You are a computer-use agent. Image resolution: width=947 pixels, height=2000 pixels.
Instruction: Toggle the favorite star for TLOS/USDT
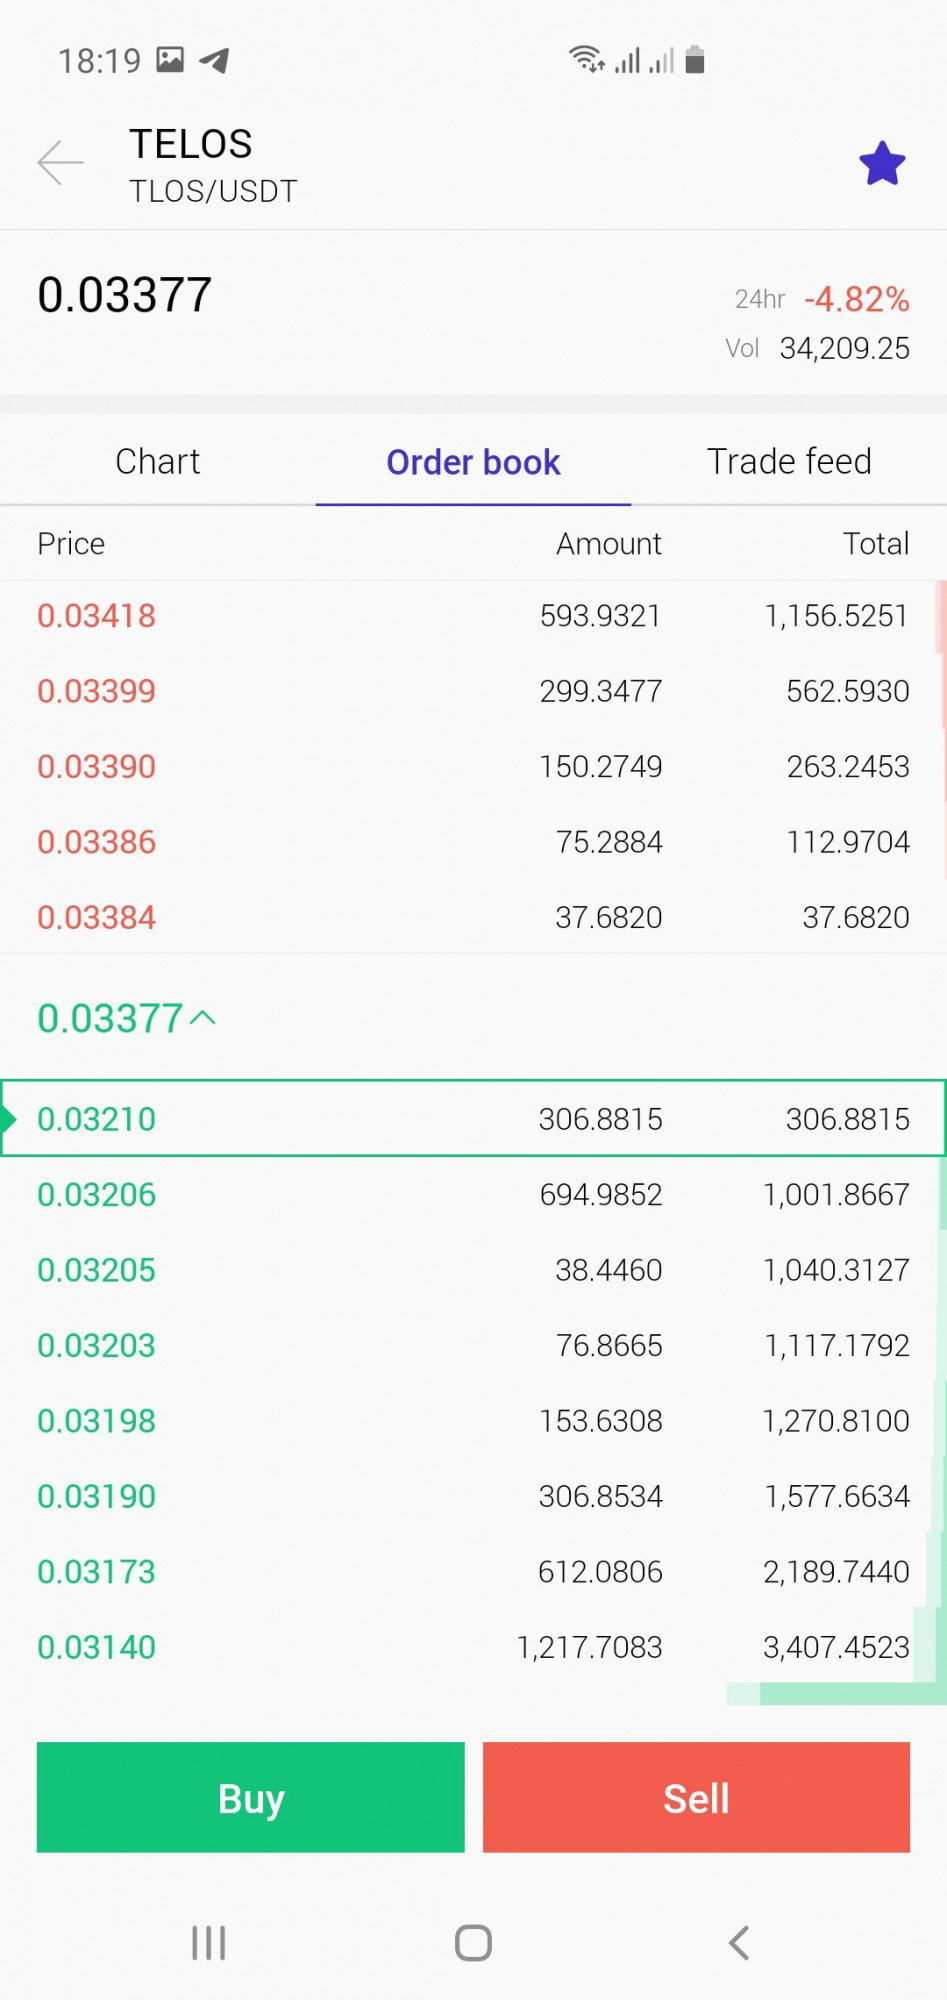882,163
